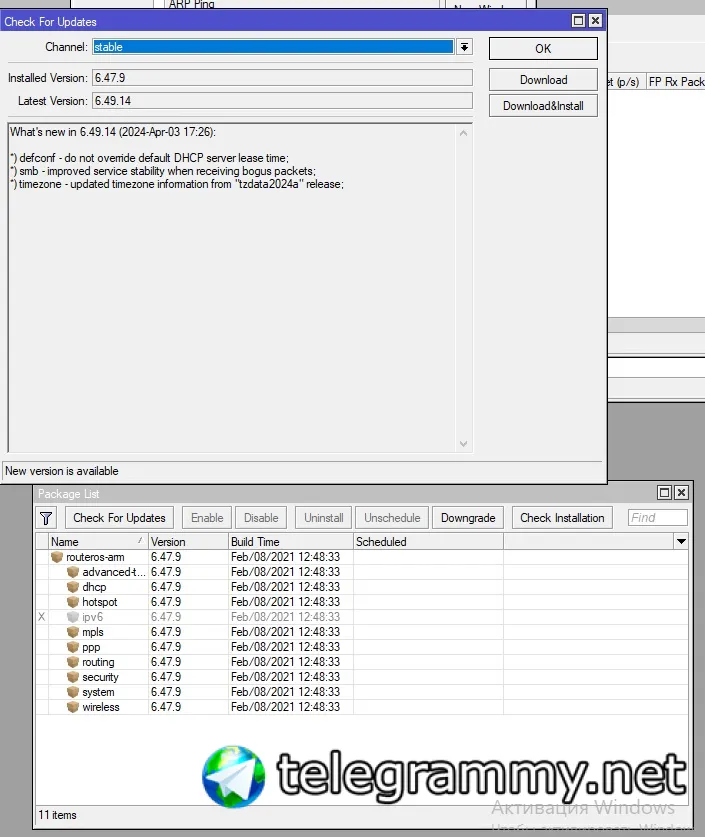Select the routing package icon
Image resolution: width=705 pixels, height=837 pixels.
pos(73,662)
